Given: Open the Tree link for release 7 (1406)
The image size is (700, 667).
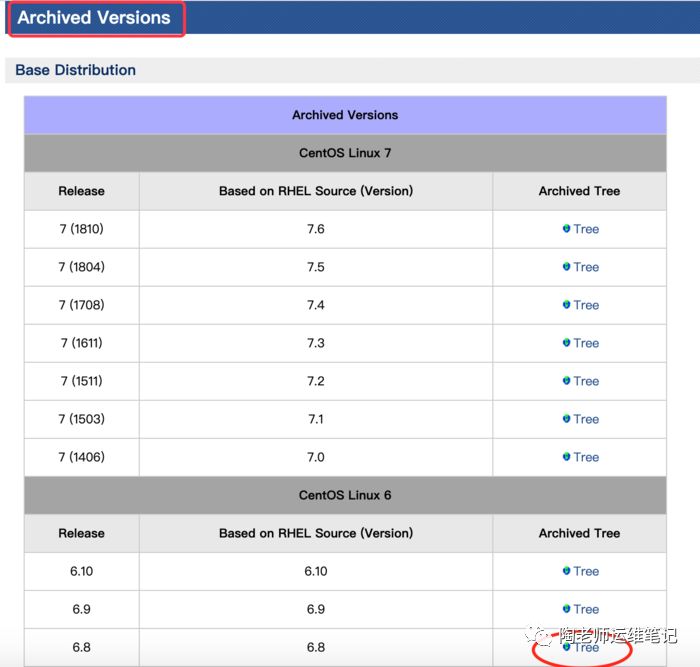Looking at the screenshot, I should (586, 457).
